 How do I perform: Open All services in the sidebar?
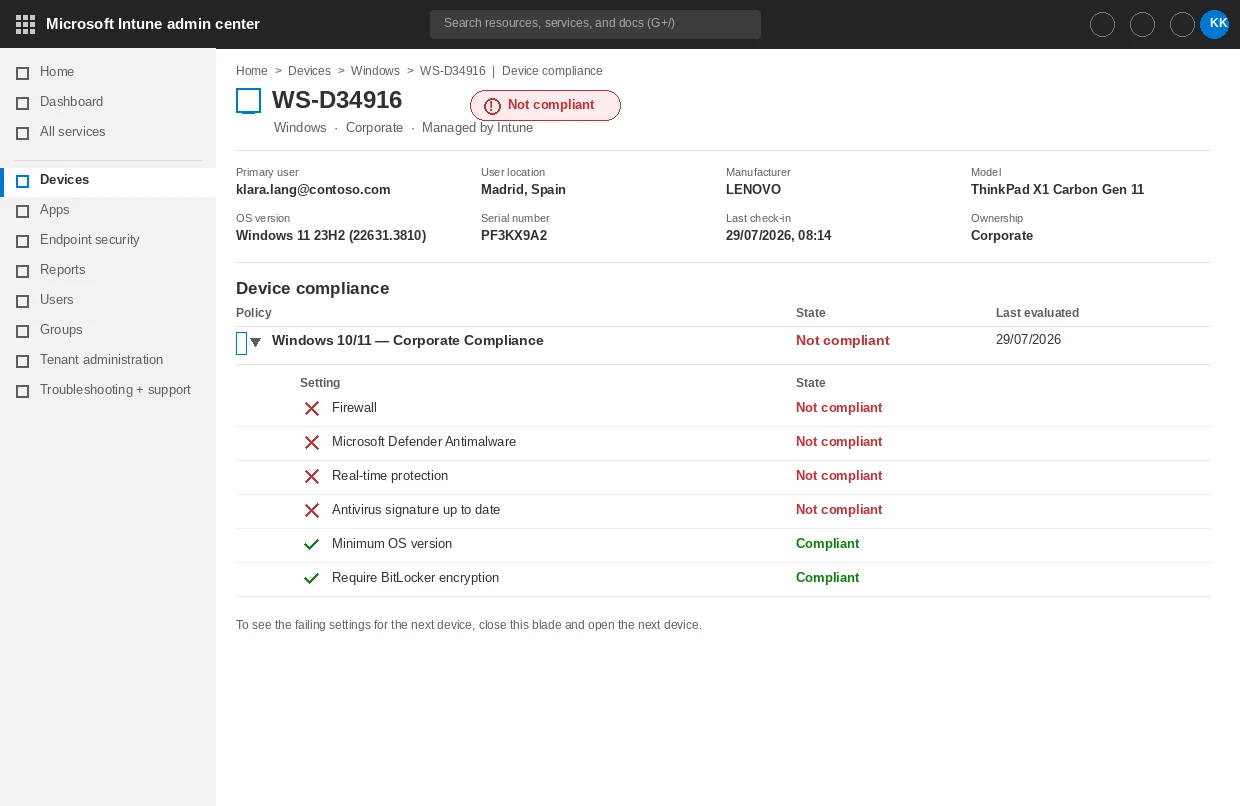click(108, 132)
